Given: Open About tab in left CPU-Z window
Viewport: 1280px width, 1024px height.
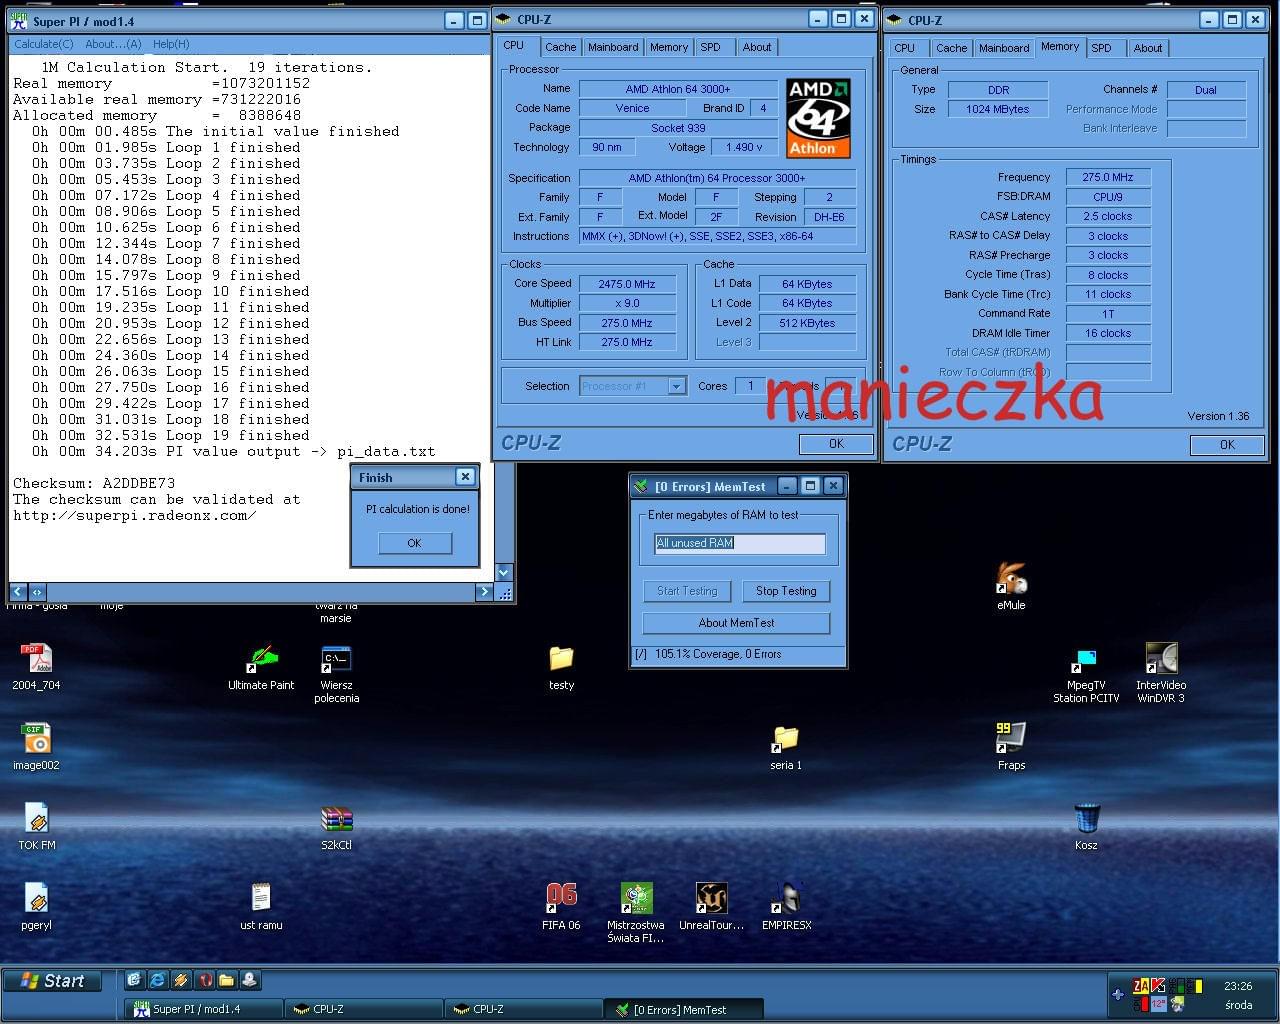Looking at the screenshot, I should click(757, 47).
